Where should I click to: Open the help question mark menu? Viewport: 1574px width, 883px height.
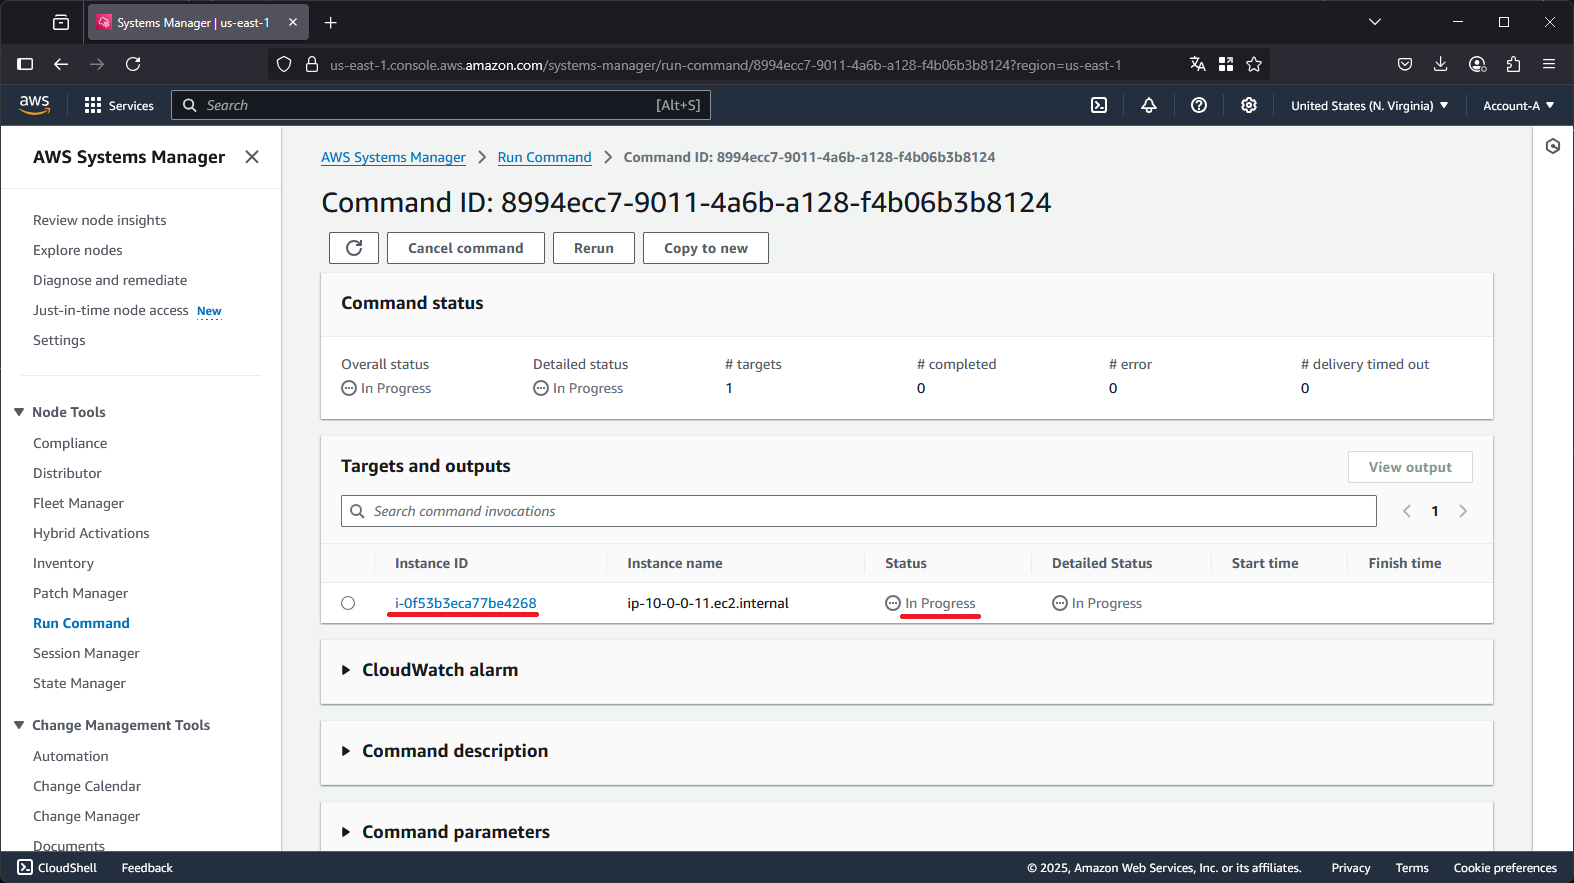pos(1199,105)
